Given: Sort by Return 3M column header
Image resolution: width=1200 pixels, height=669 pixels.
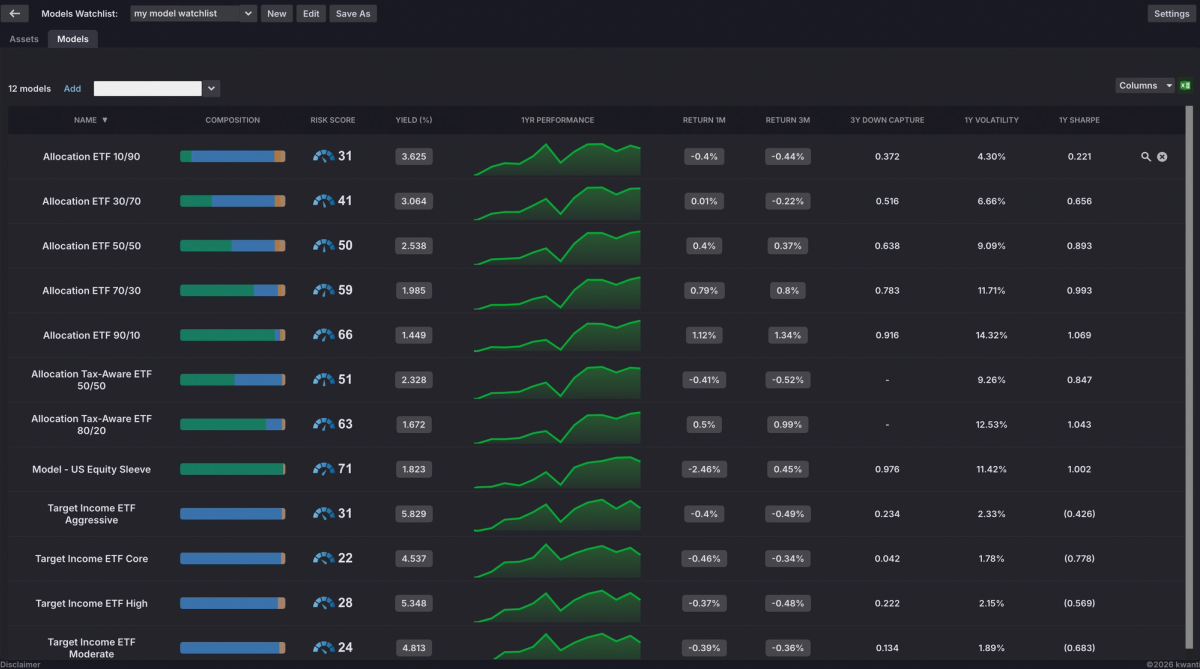Looking at the screenshot, I should point(788,120).
